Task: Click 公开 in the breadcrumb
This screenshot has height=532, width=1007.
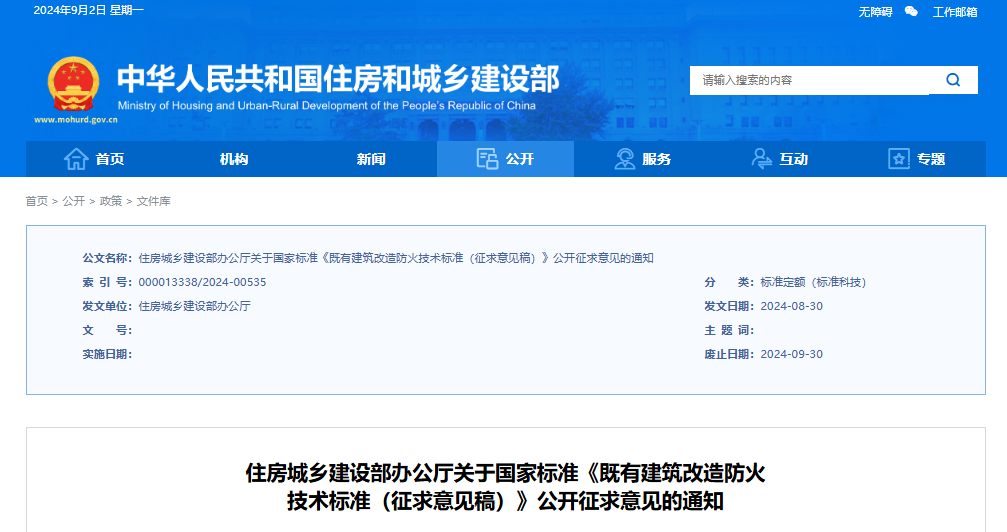Action: (x=74, y=201)
